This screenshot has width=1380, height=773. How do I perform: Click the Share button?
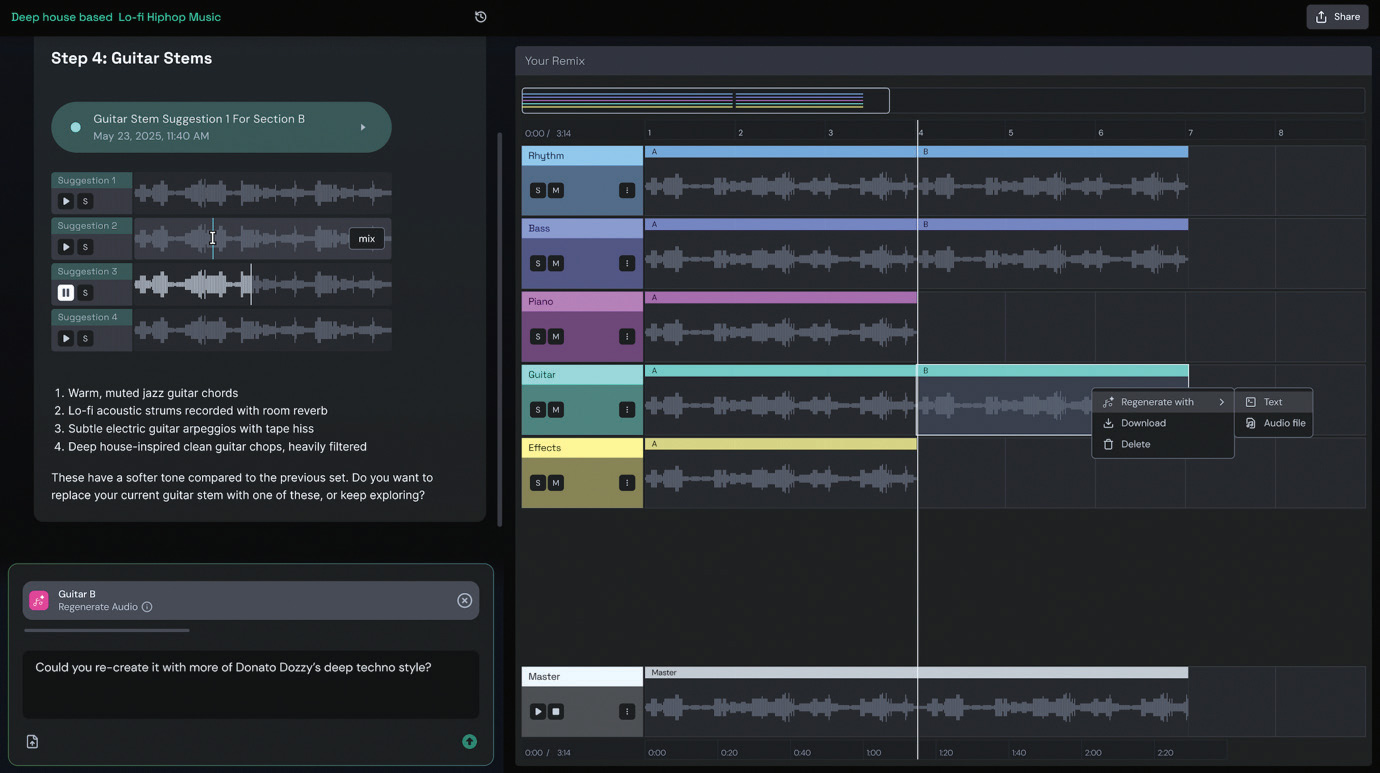pyautogui.click(x=1337, y=17)
